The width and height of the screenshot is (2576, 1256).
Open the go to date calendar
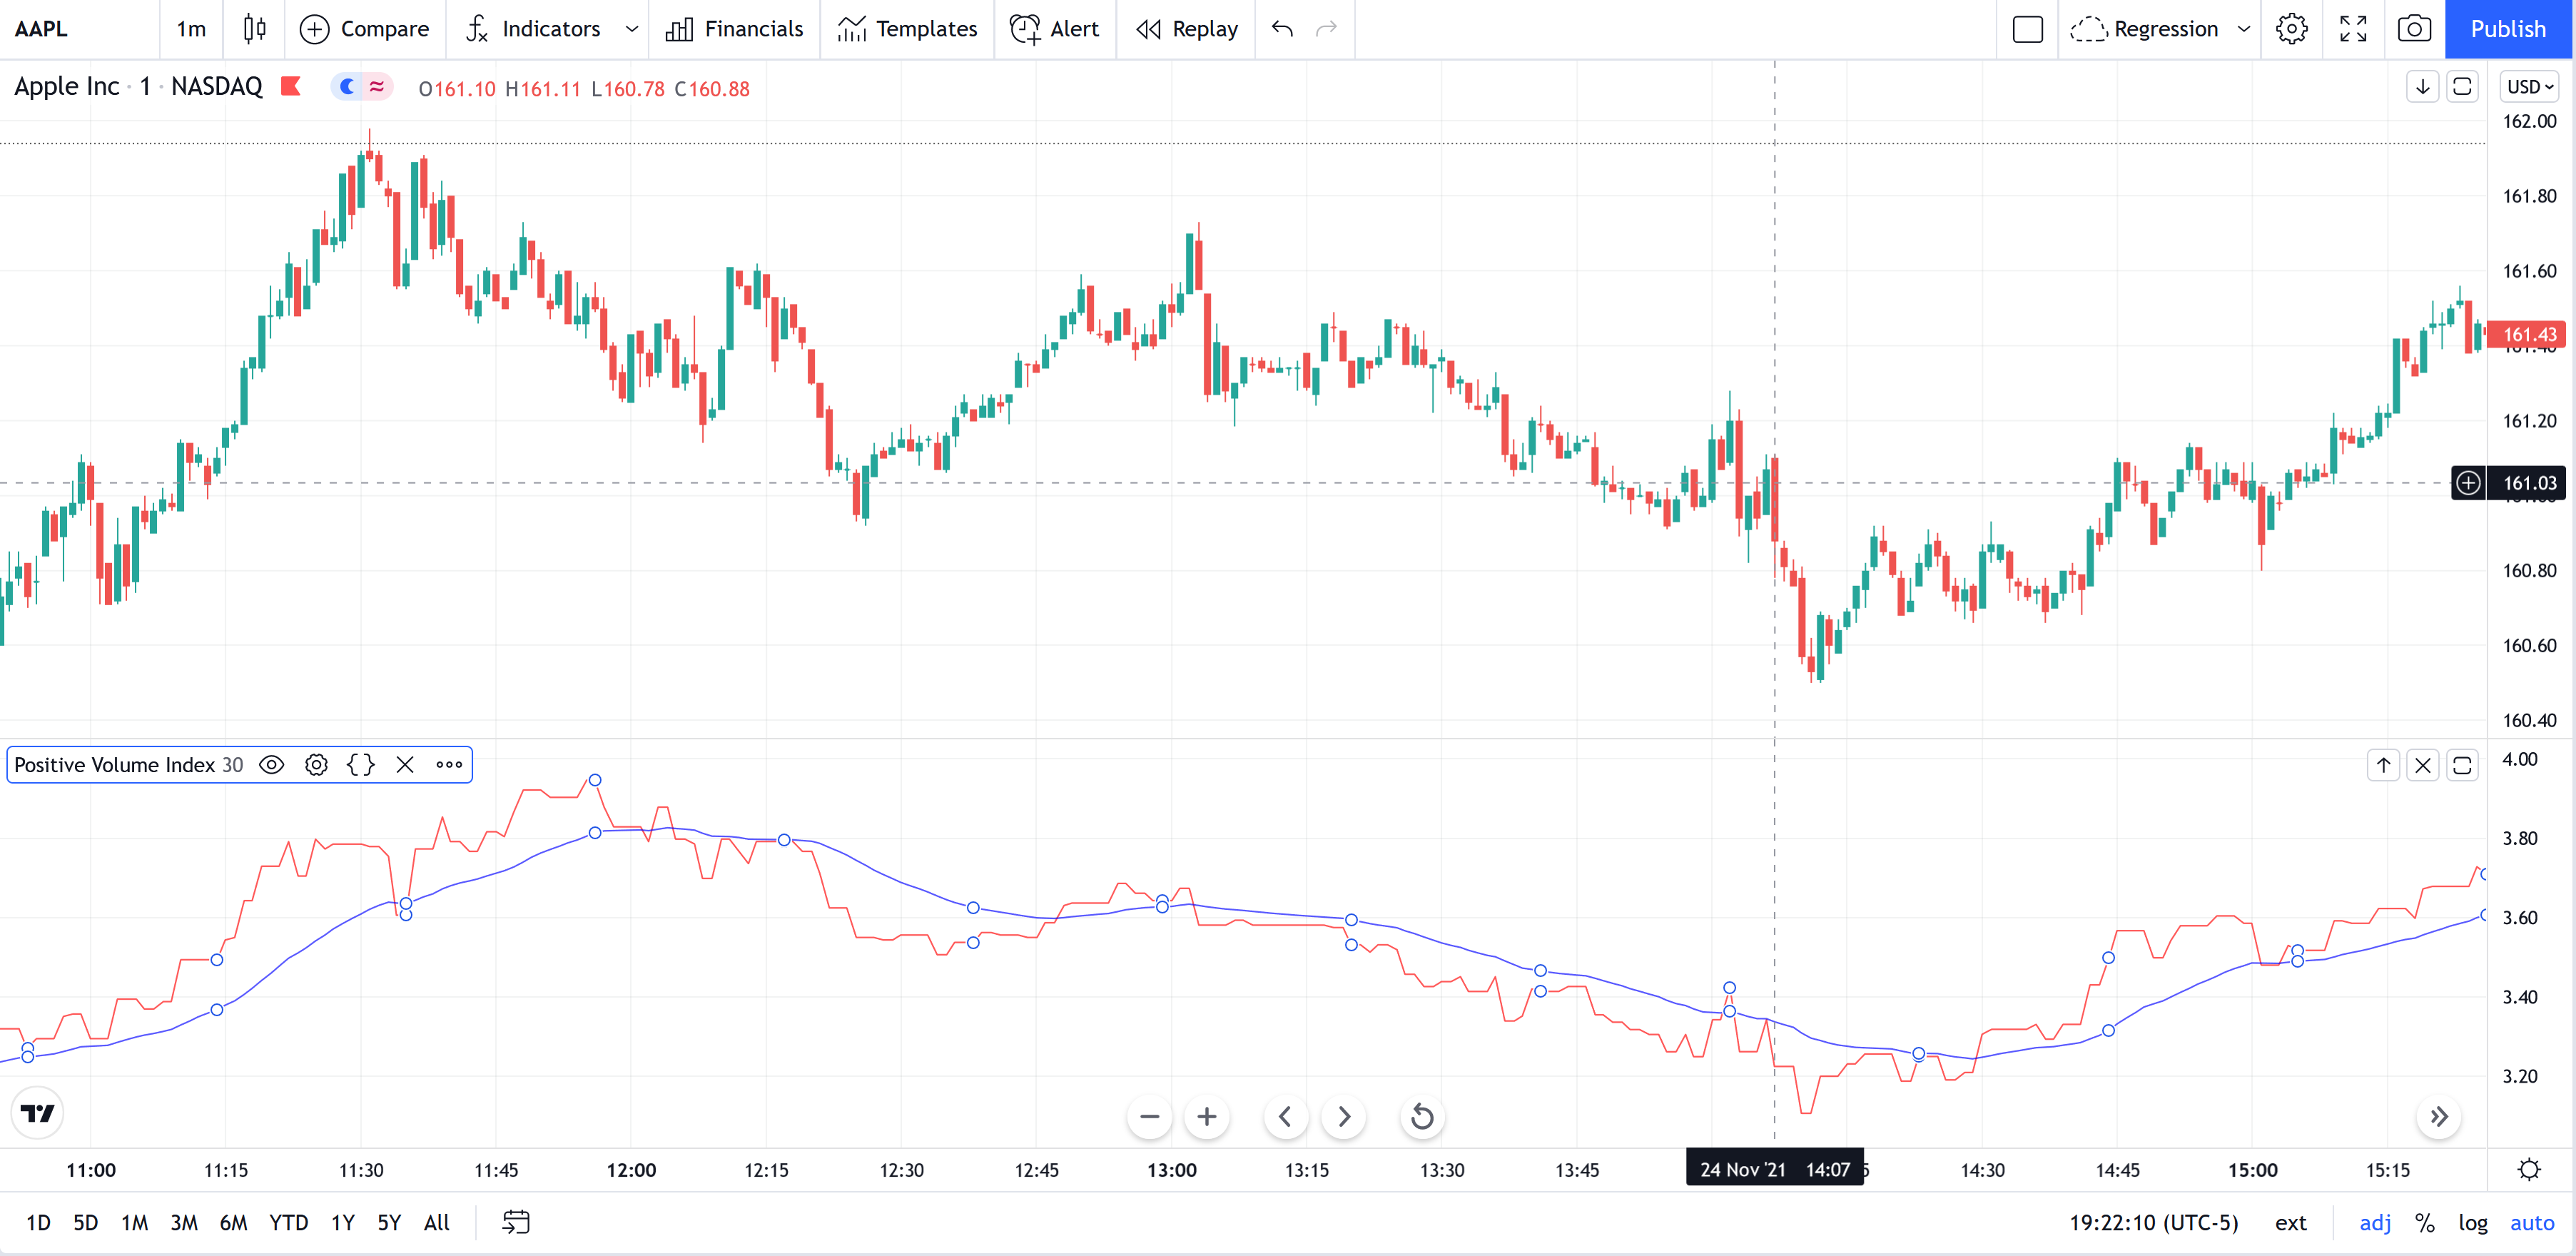[515, 1222]
